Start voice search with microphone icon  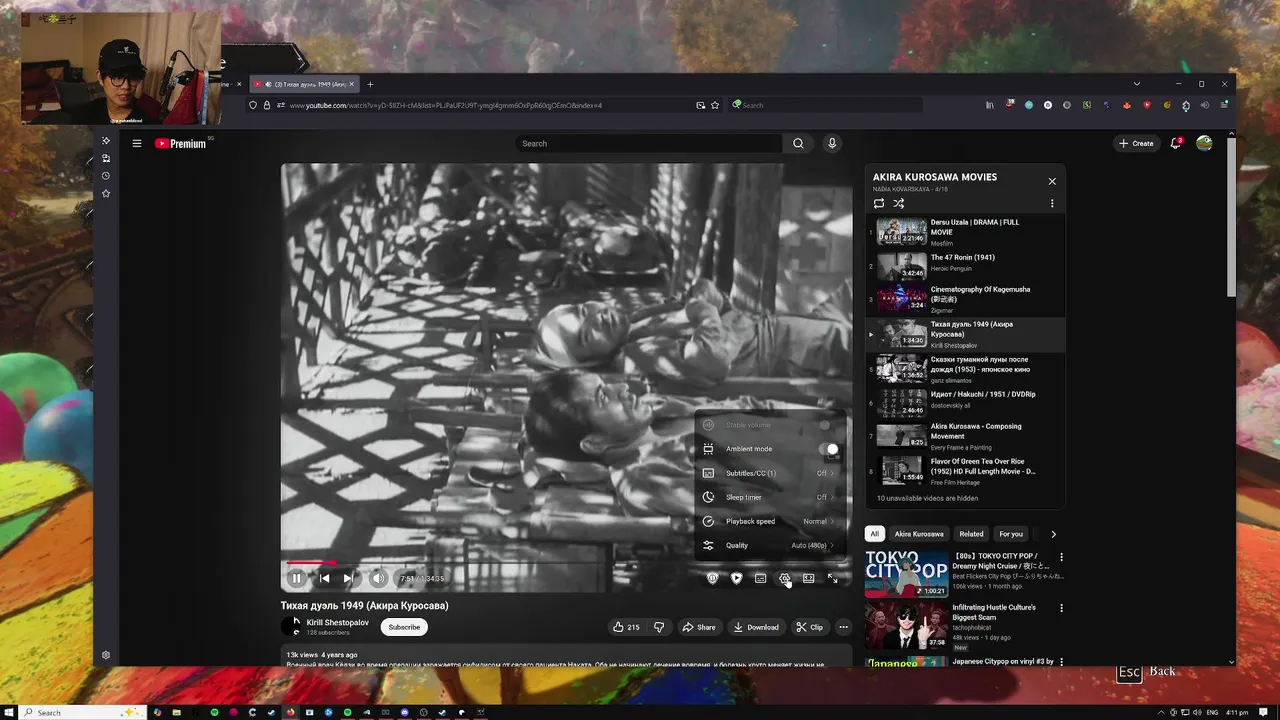coord(831,143)
